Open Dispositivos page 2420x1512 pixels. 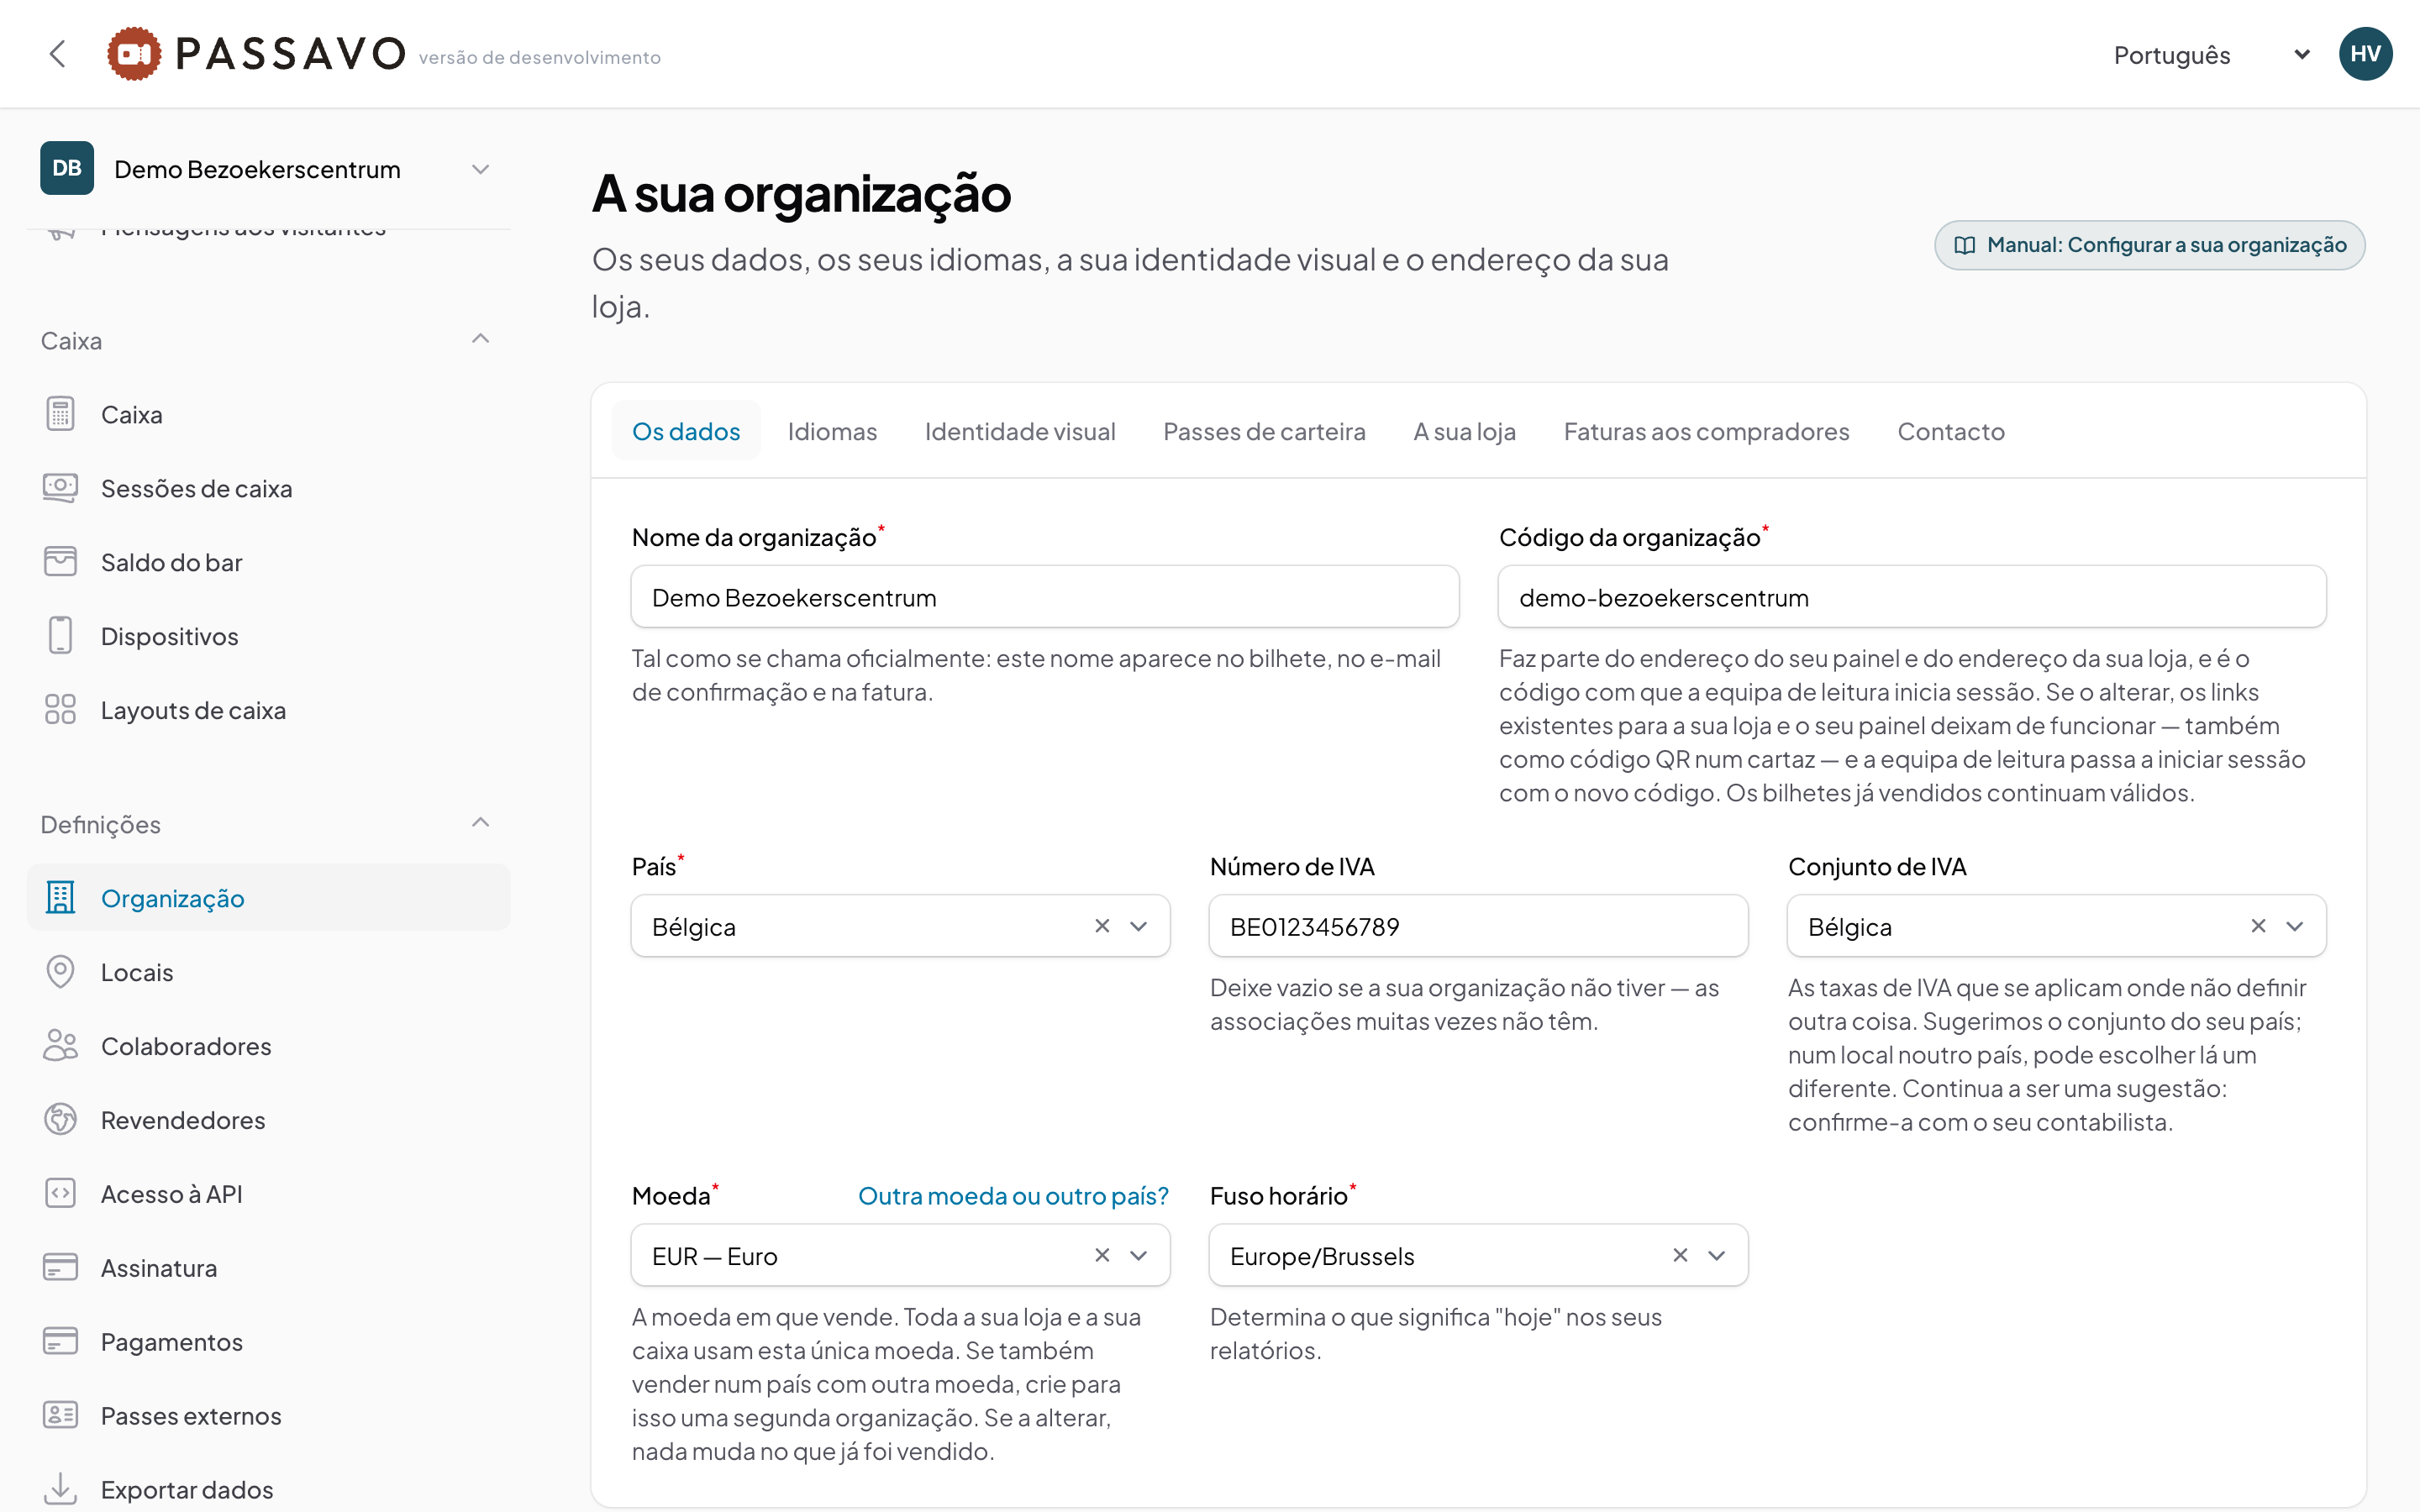click(268, 636)
